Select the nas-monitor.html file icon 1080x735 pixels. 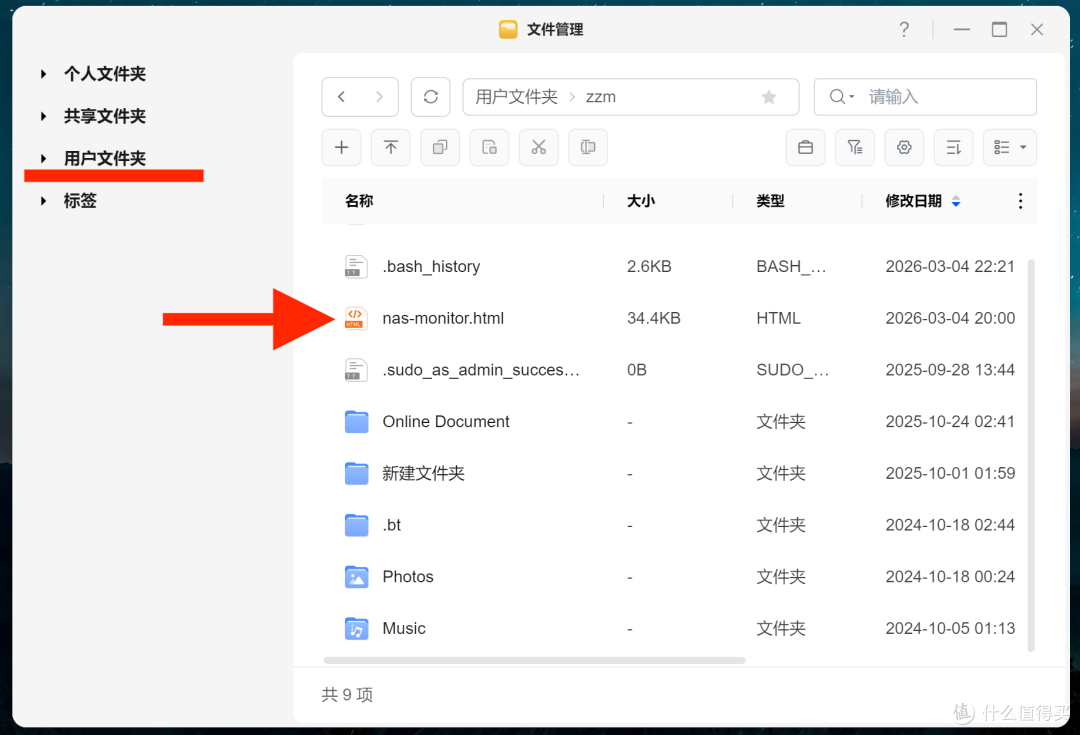point(356,318)
